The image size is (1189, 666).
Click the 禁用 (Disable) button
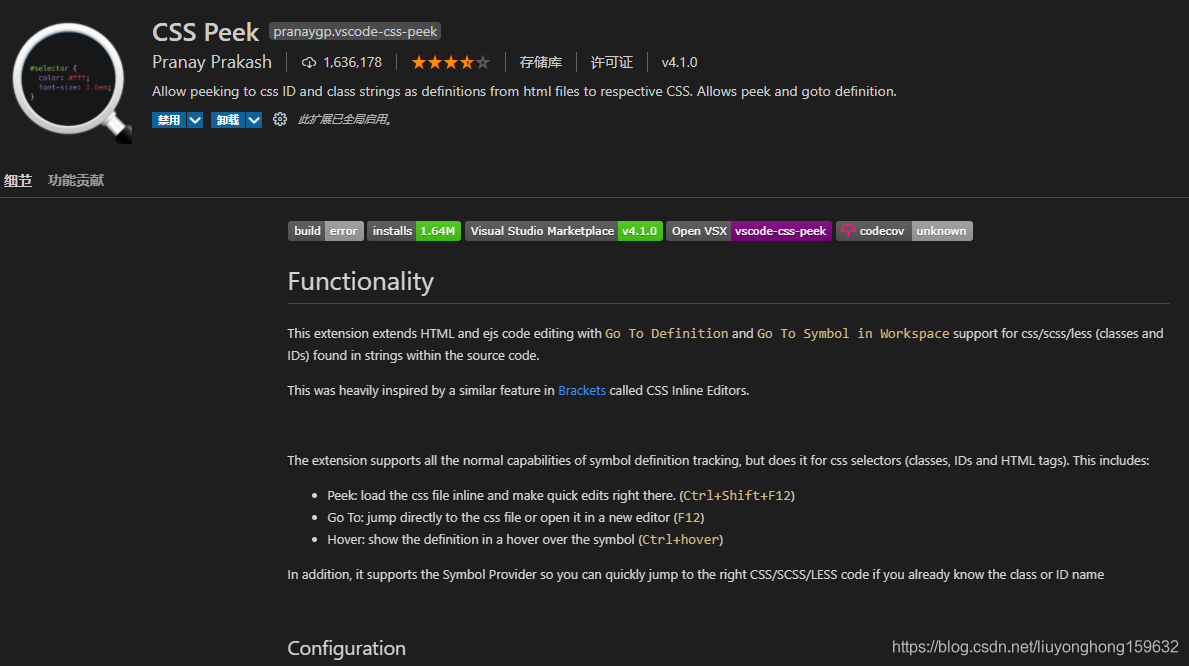click(168, 120)
